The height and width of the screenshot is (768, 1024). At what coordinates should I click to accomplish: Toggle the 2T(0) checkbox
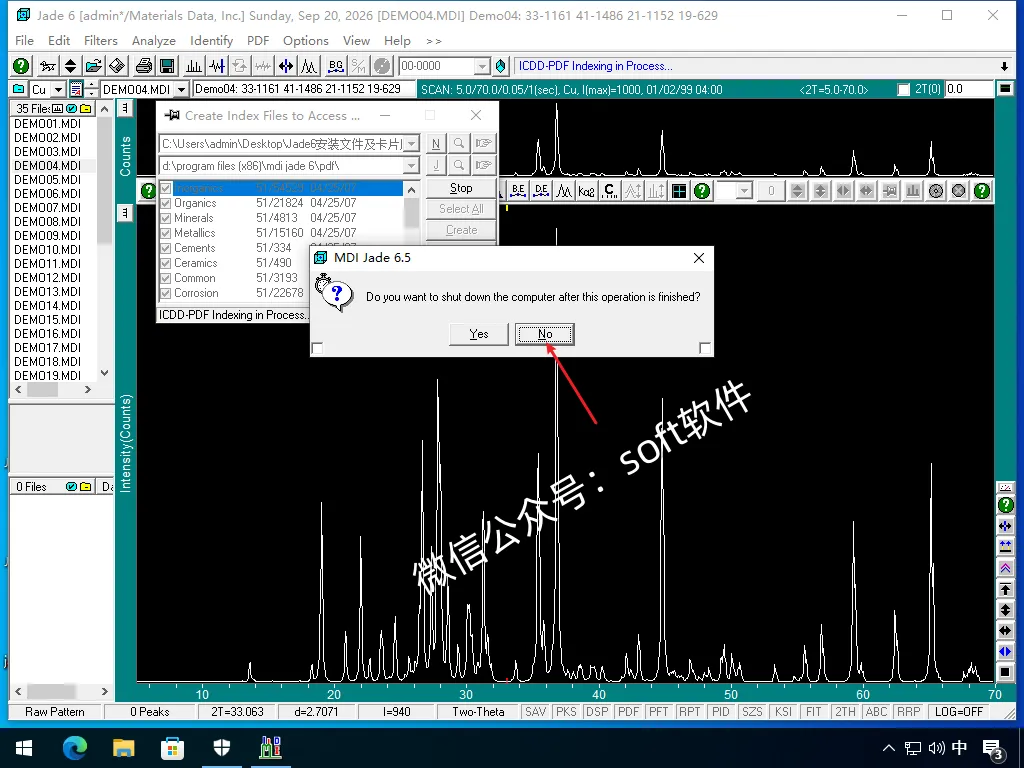(x=904, y=89)
